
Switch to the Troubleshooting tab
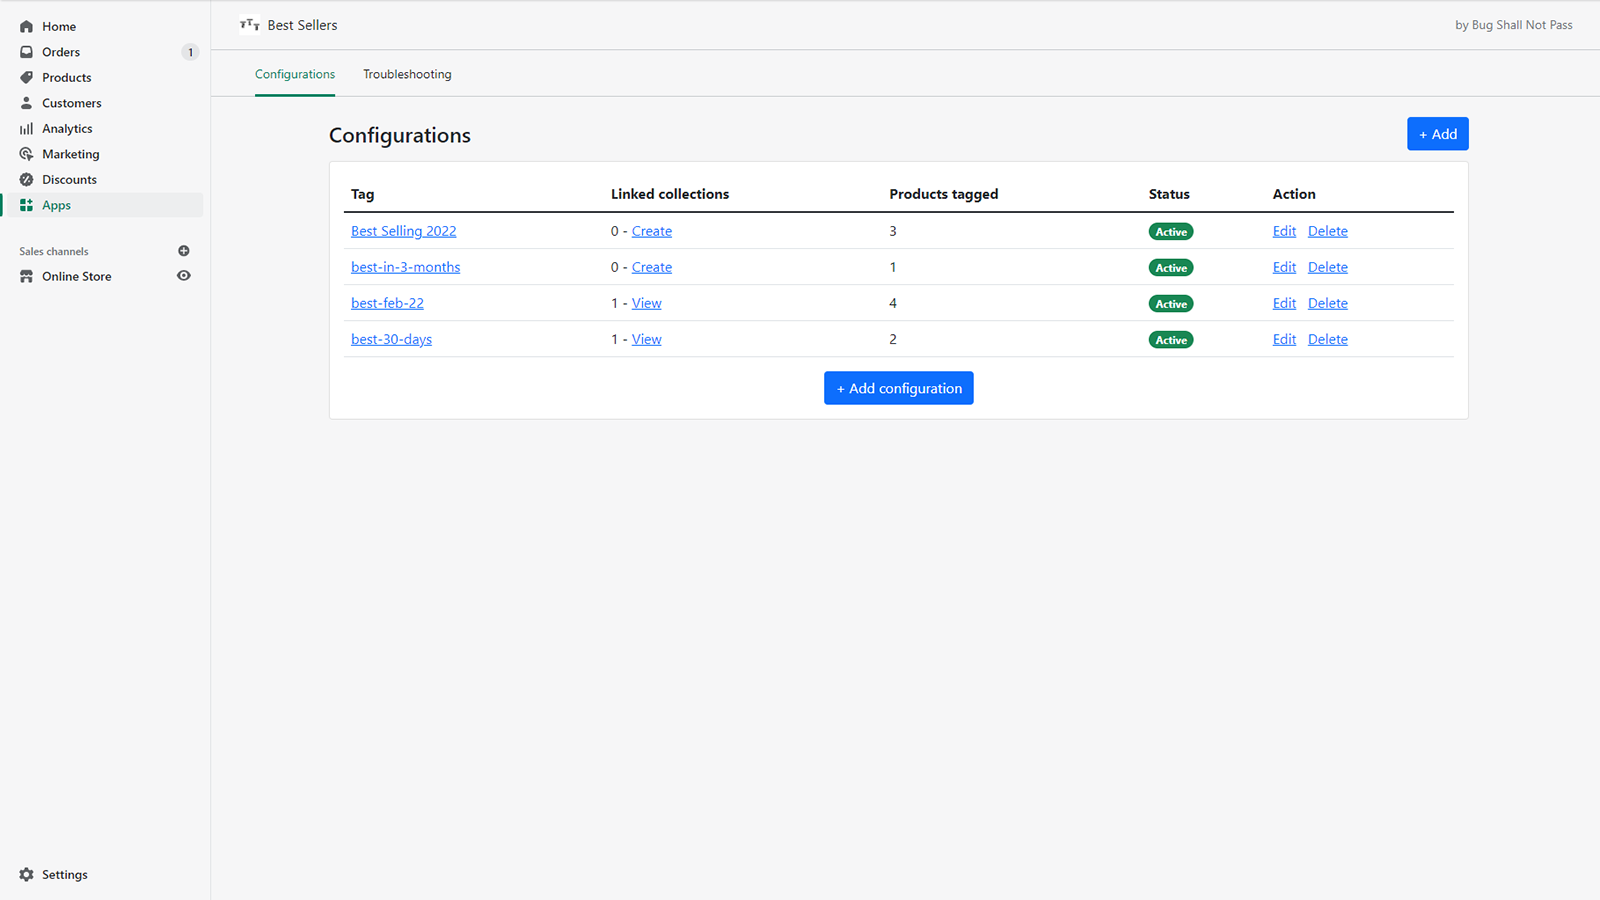click(407, 74)
